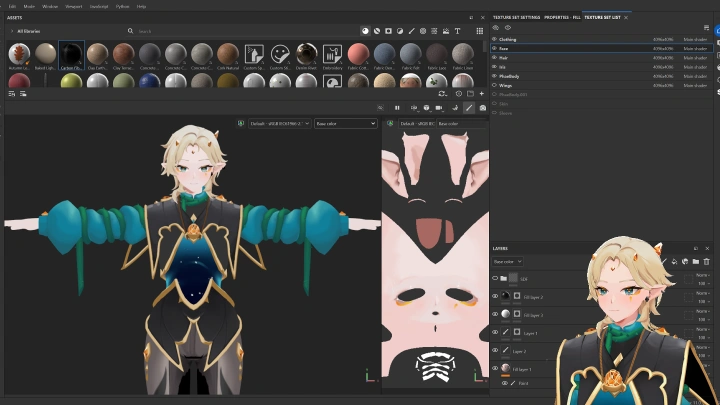Open the cube perspective view dropdown
The width and height of the screenshot is (720, 405).
point(427,108)
